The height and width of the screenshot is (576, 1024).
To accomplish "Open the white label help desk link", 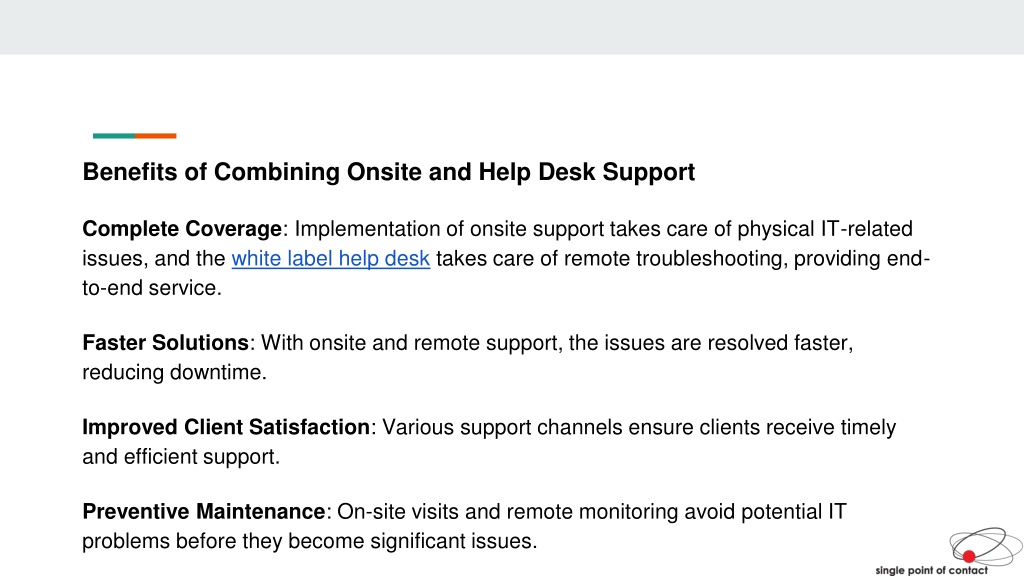I will point(330,259).
